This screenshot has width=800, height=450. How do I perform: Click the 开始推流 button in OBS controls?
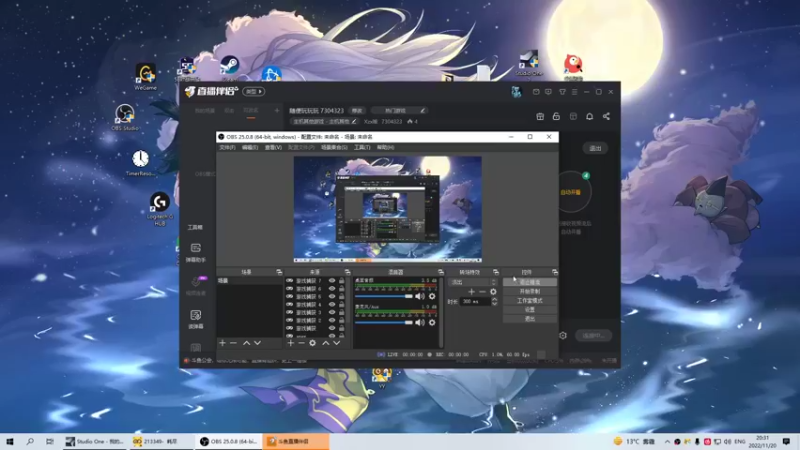tap(530, 282)
